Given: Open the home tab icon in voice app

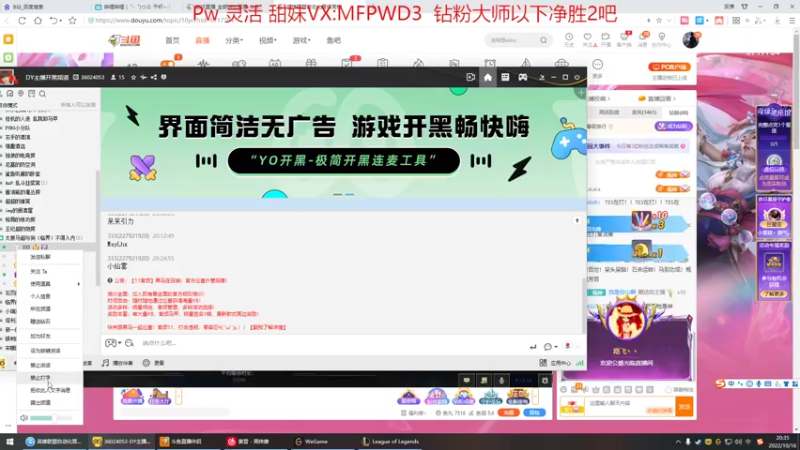Looking at the screenshot, I should click(x=488, y=77).
